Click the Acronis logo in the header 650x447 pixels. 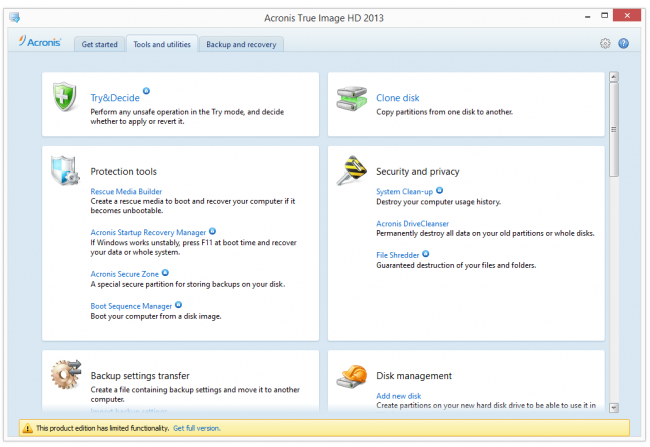(41, 43)
